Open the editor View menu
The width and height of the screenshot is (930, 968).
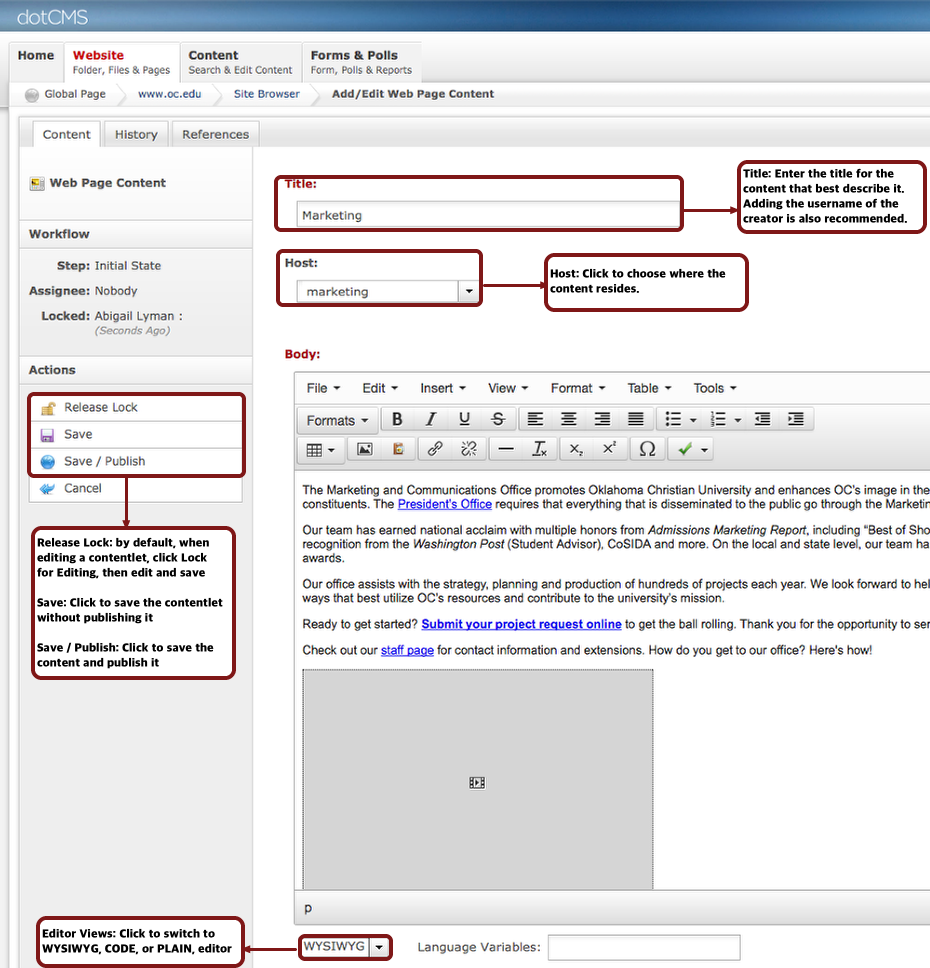508,388
